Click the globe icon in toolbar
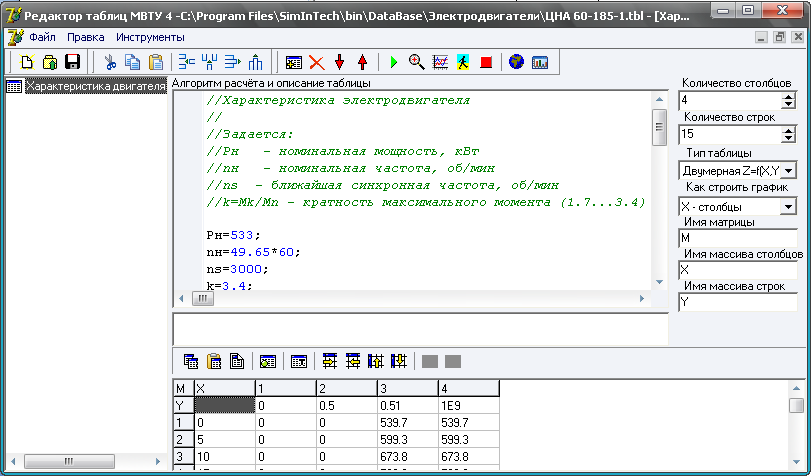This screenshot has height=476, width=811. coord(516,62)
